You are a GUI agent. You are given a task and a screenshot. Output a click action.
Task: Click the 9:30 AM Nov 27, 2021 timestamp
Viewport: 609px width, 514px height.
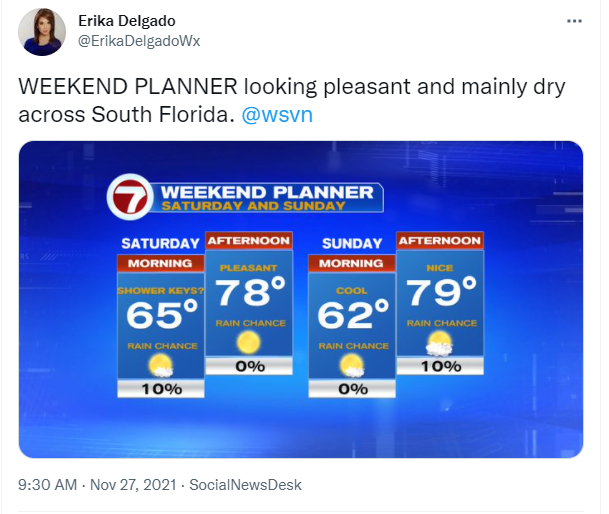point(97,485)
